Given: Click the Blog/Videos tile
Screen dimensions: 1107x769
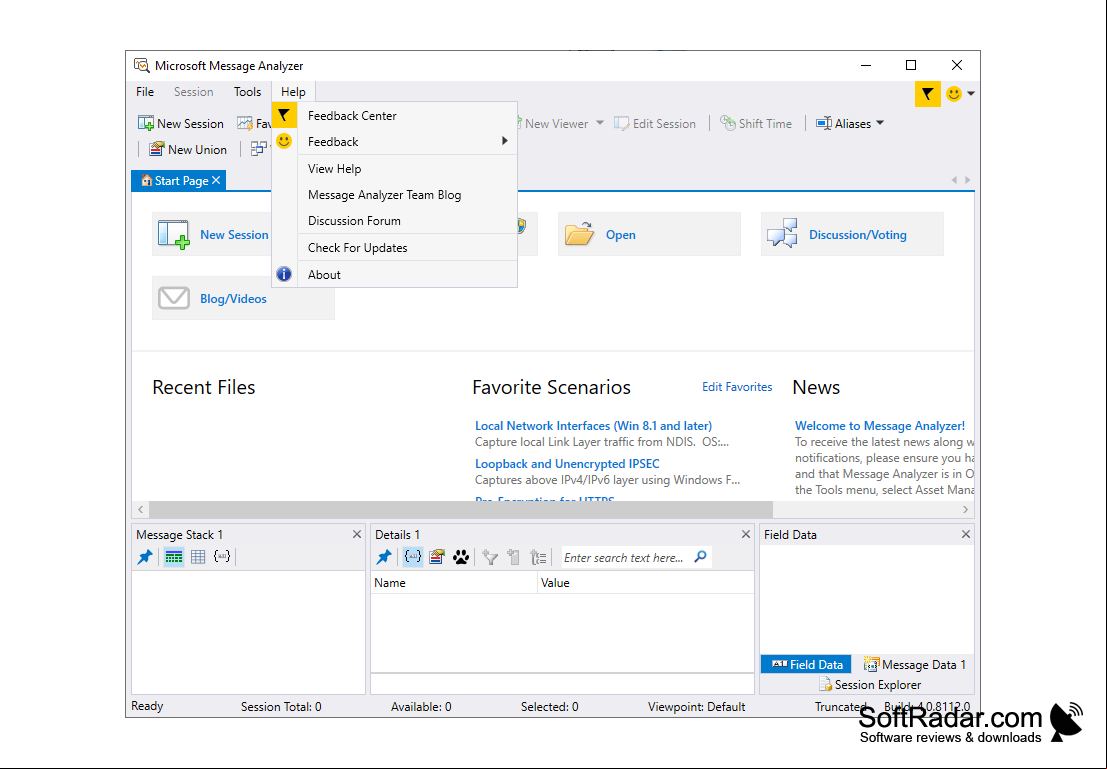Looking at the screenshot, I should 243,299.
